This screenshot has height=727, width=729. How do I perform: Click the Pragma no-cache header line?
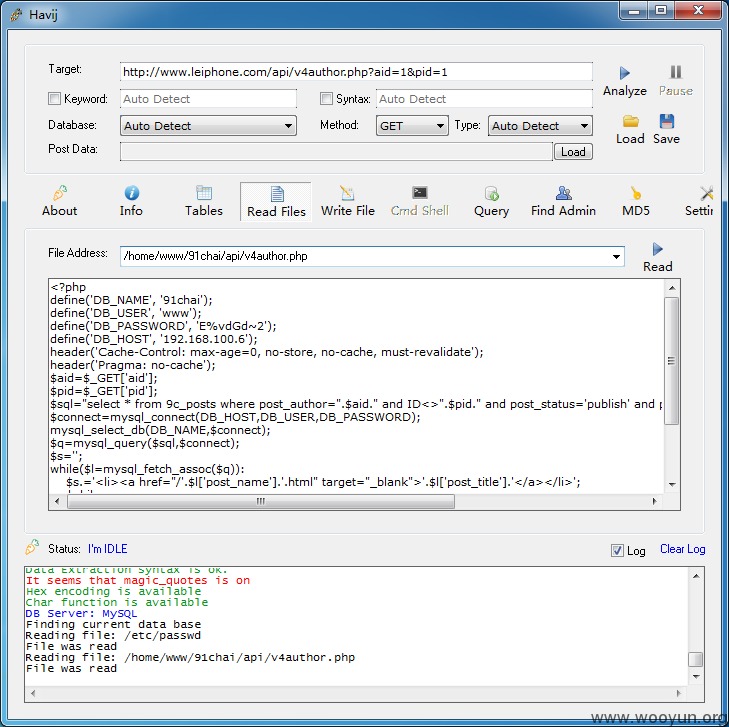(133, 365)
